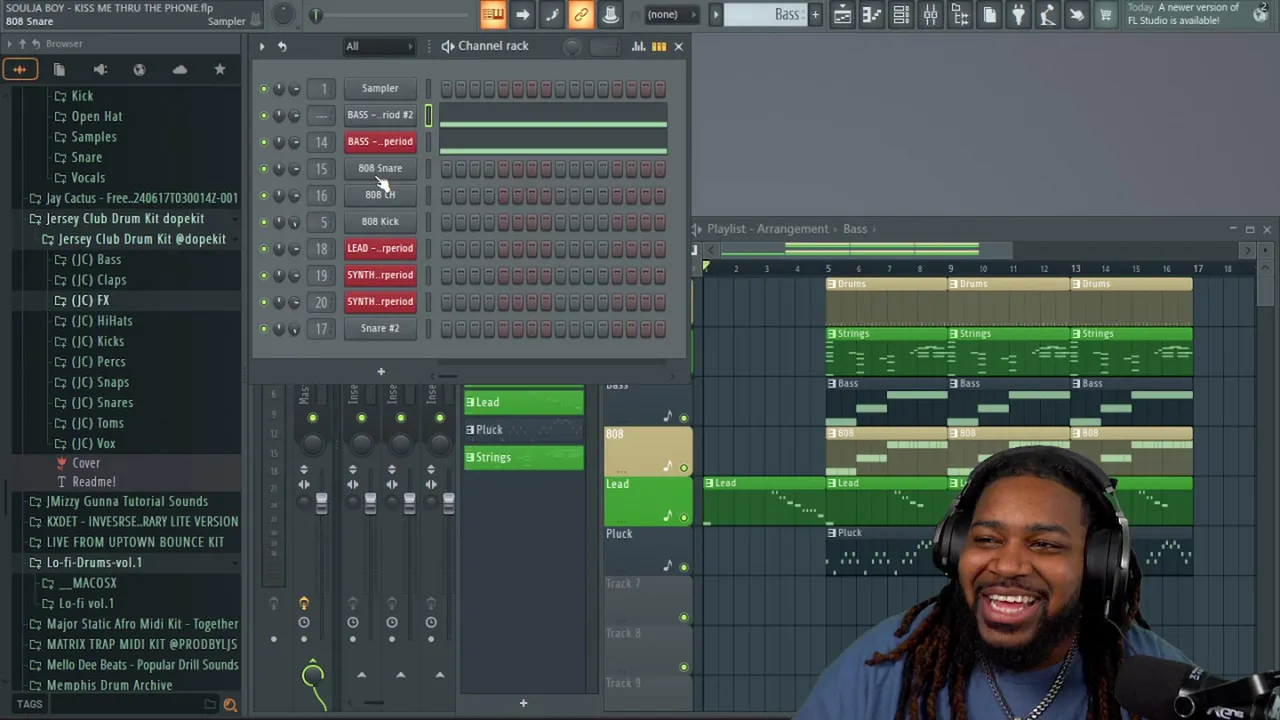Toggle mute on the 808 playlist track

click(684, 467)
